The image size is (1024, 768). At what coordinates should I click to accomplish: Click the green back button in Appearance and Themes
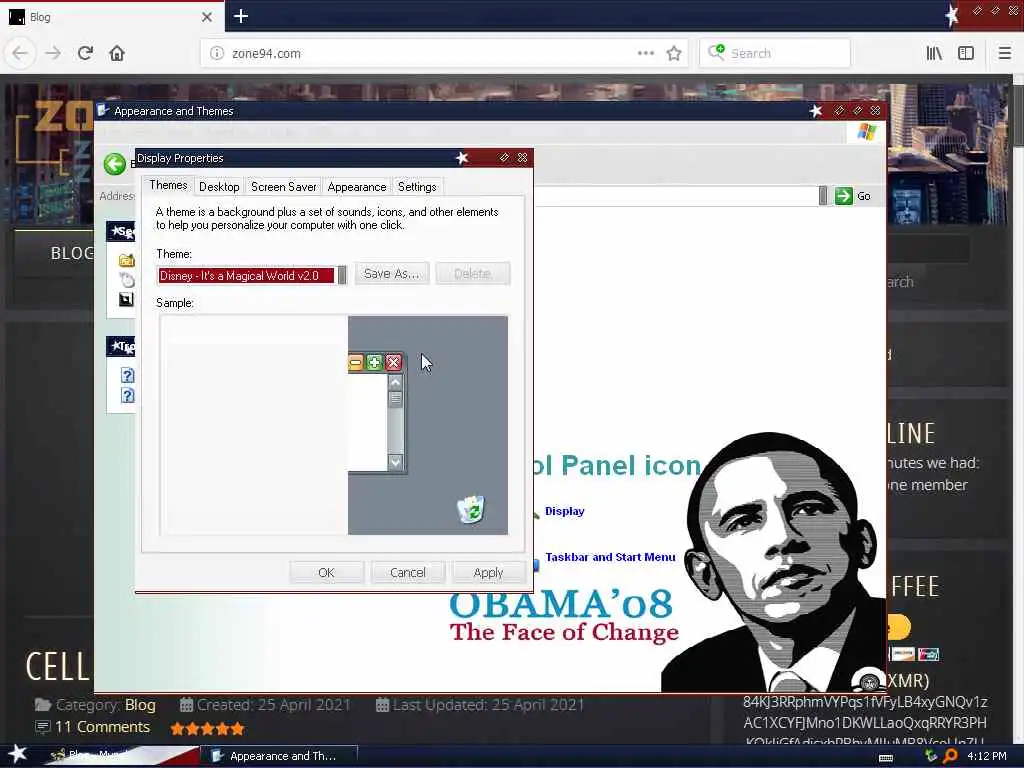[115, 164]
